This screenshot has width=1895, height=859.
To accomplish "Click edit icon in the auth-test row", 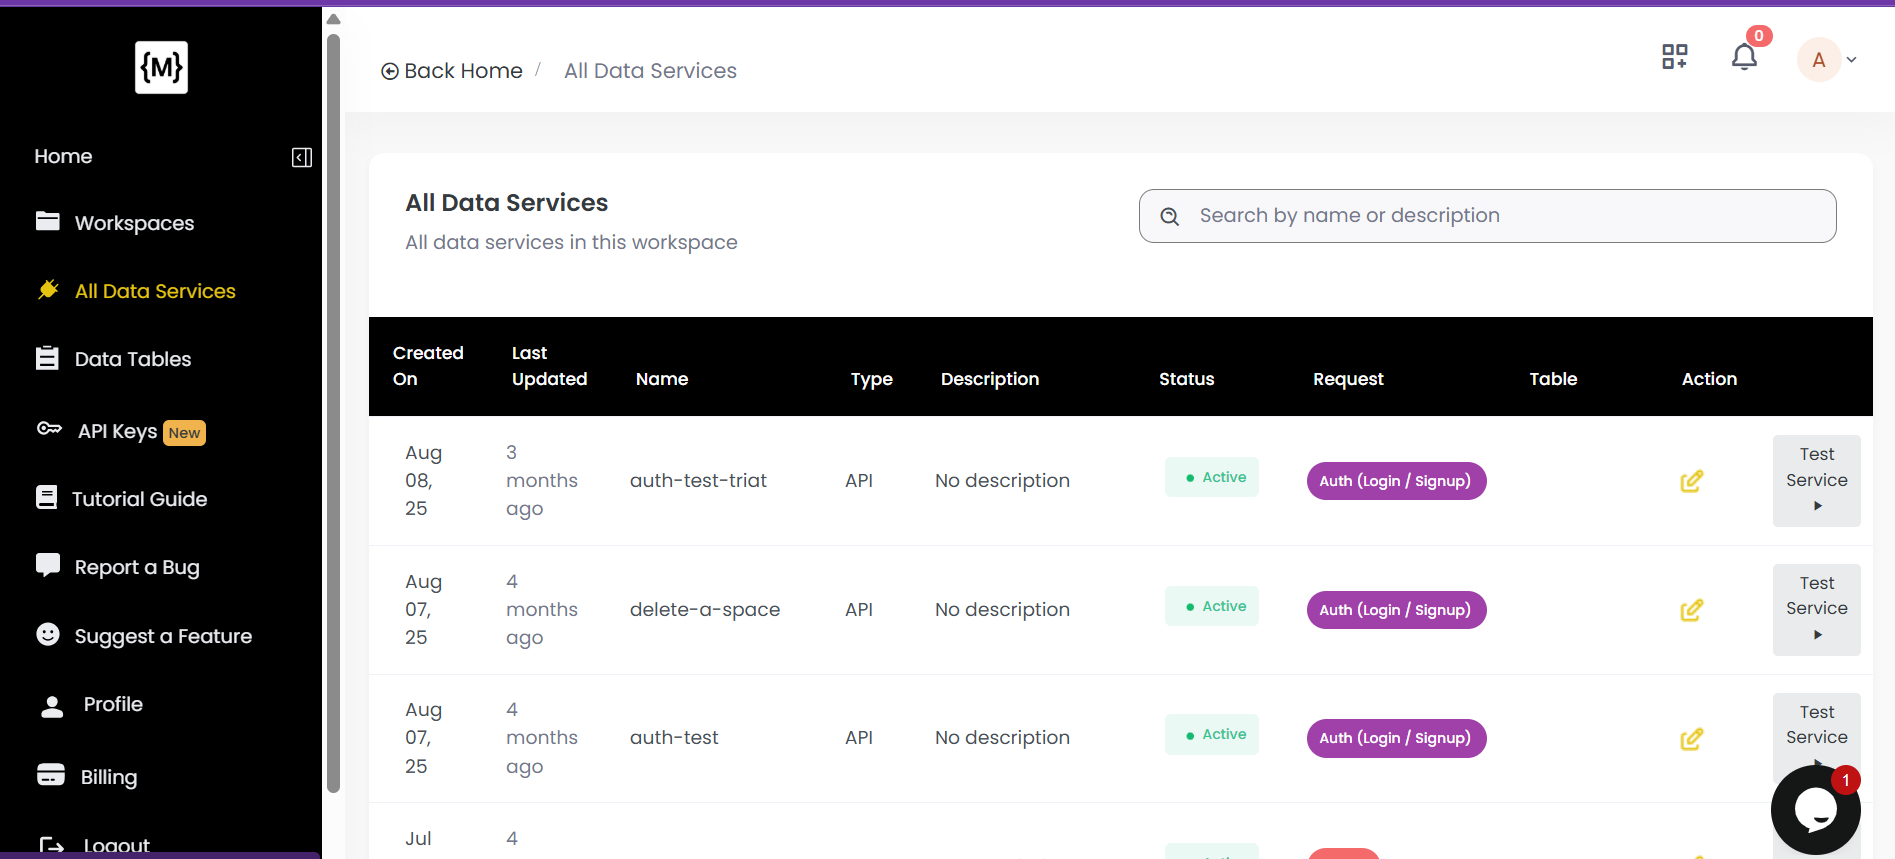I will (x=1692, y=739).
